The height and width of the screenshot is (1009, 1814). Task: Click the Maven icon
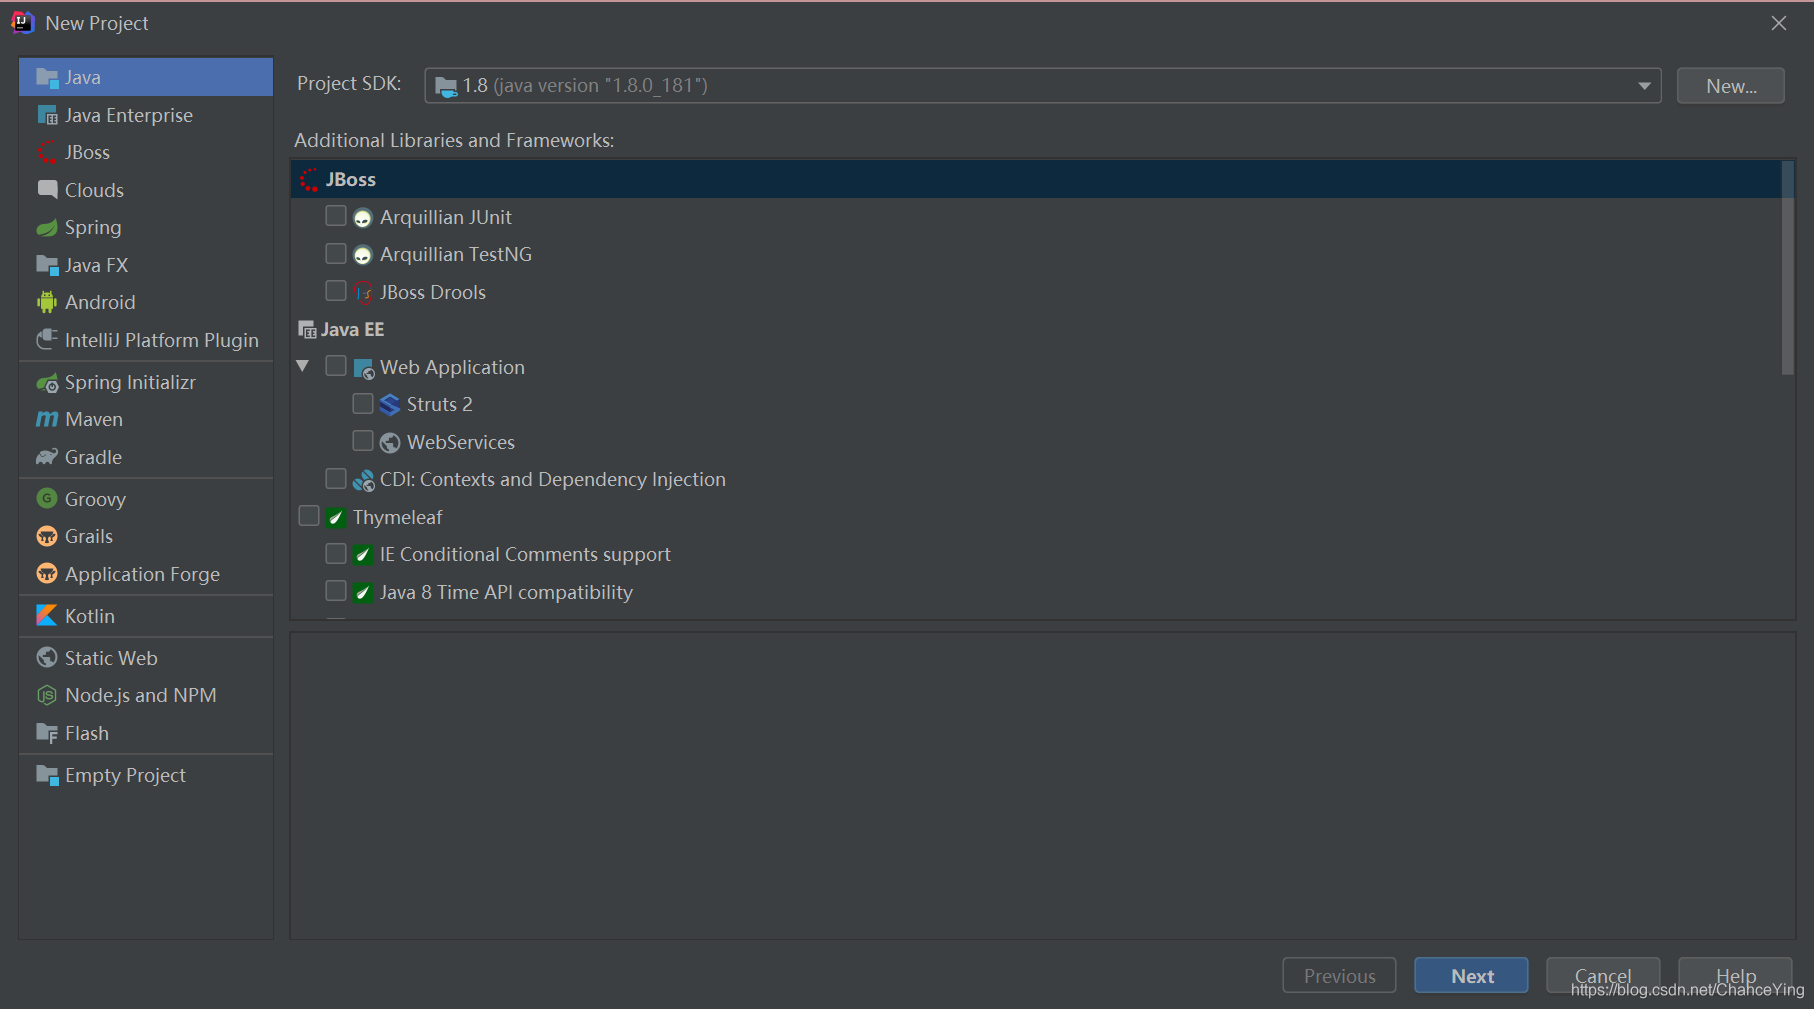click(47, 419)
